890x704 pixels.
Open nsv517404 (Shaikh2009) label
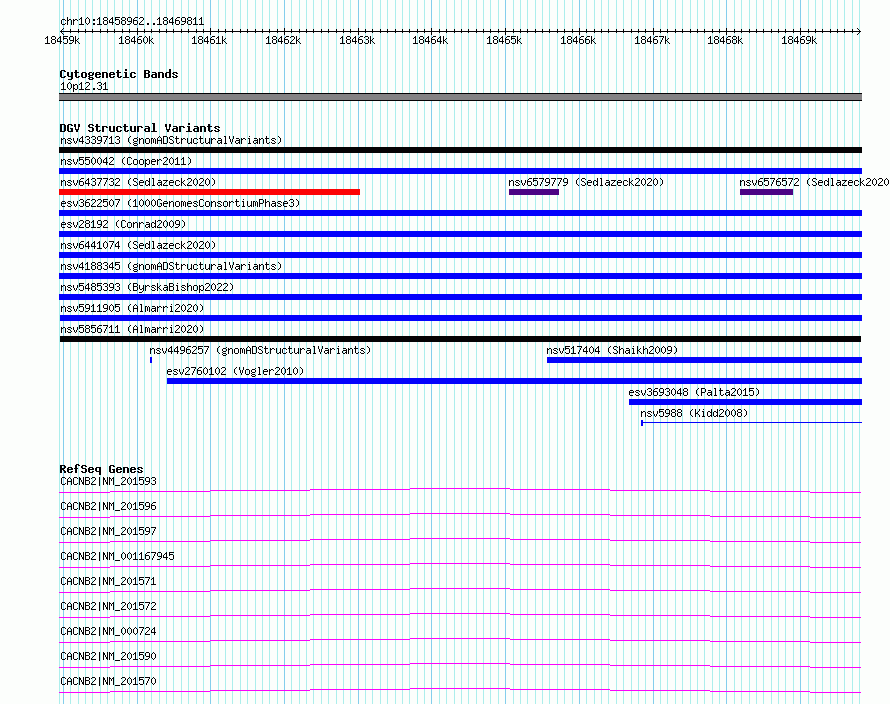(x=612, y=350)
